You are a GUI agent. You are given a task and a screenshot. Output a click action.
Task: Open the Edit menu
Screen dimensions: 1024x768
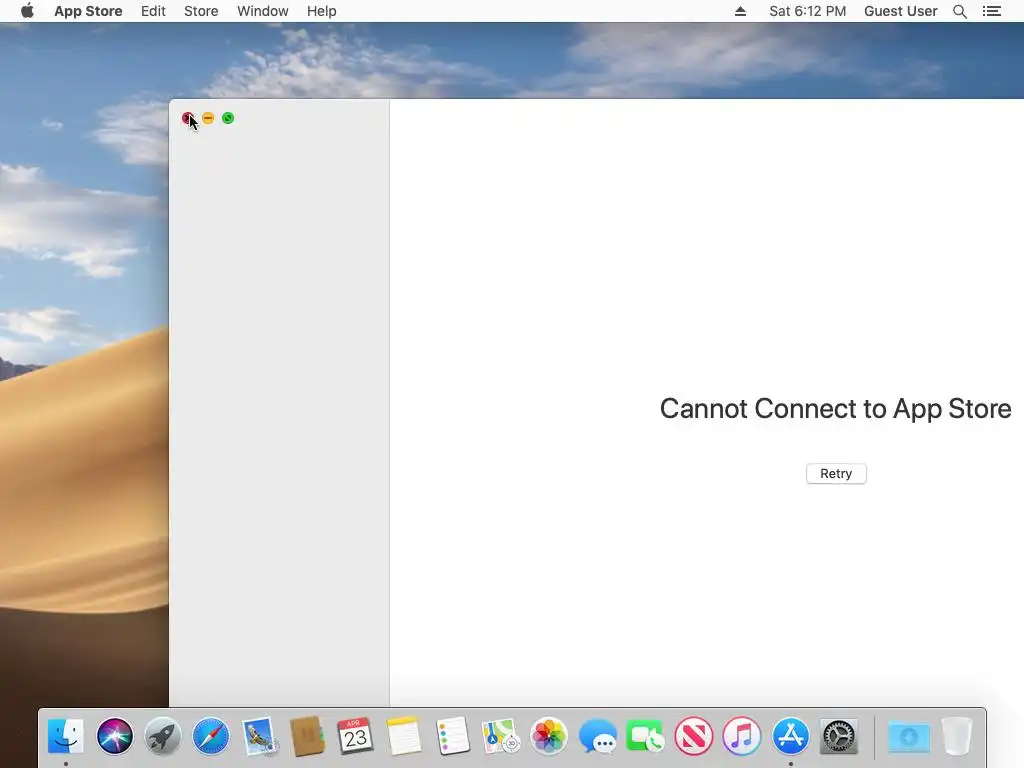tap(153, 11)
